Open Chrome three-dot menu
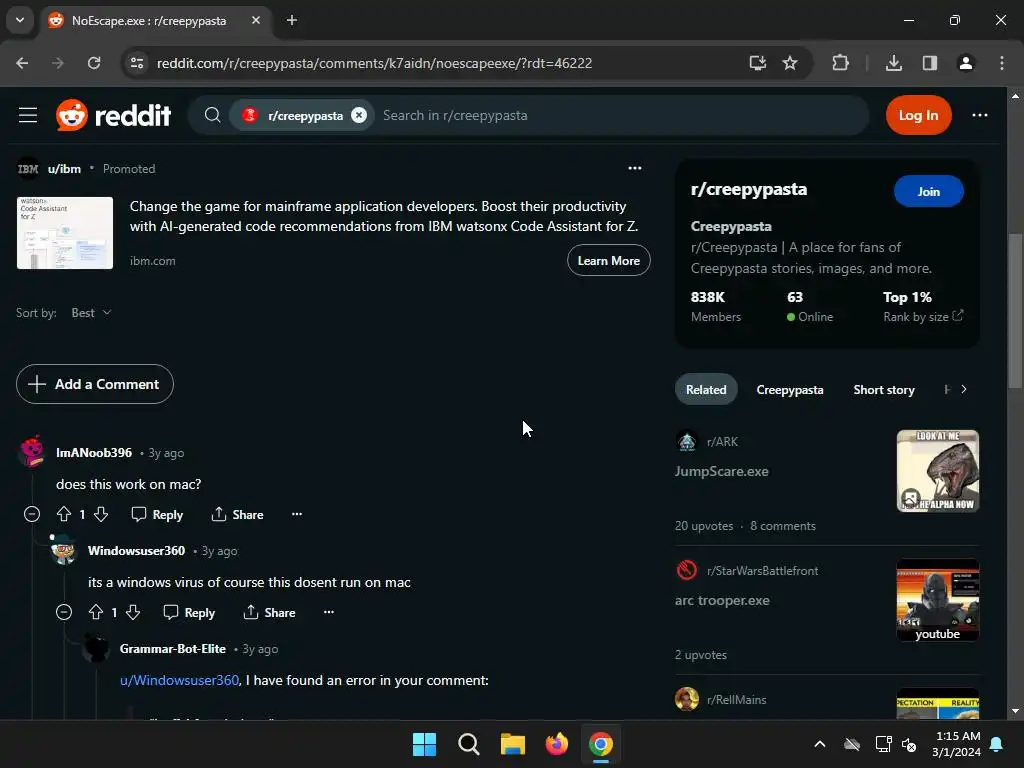Screen dimensions: 1024x768 click(1002, 63)
